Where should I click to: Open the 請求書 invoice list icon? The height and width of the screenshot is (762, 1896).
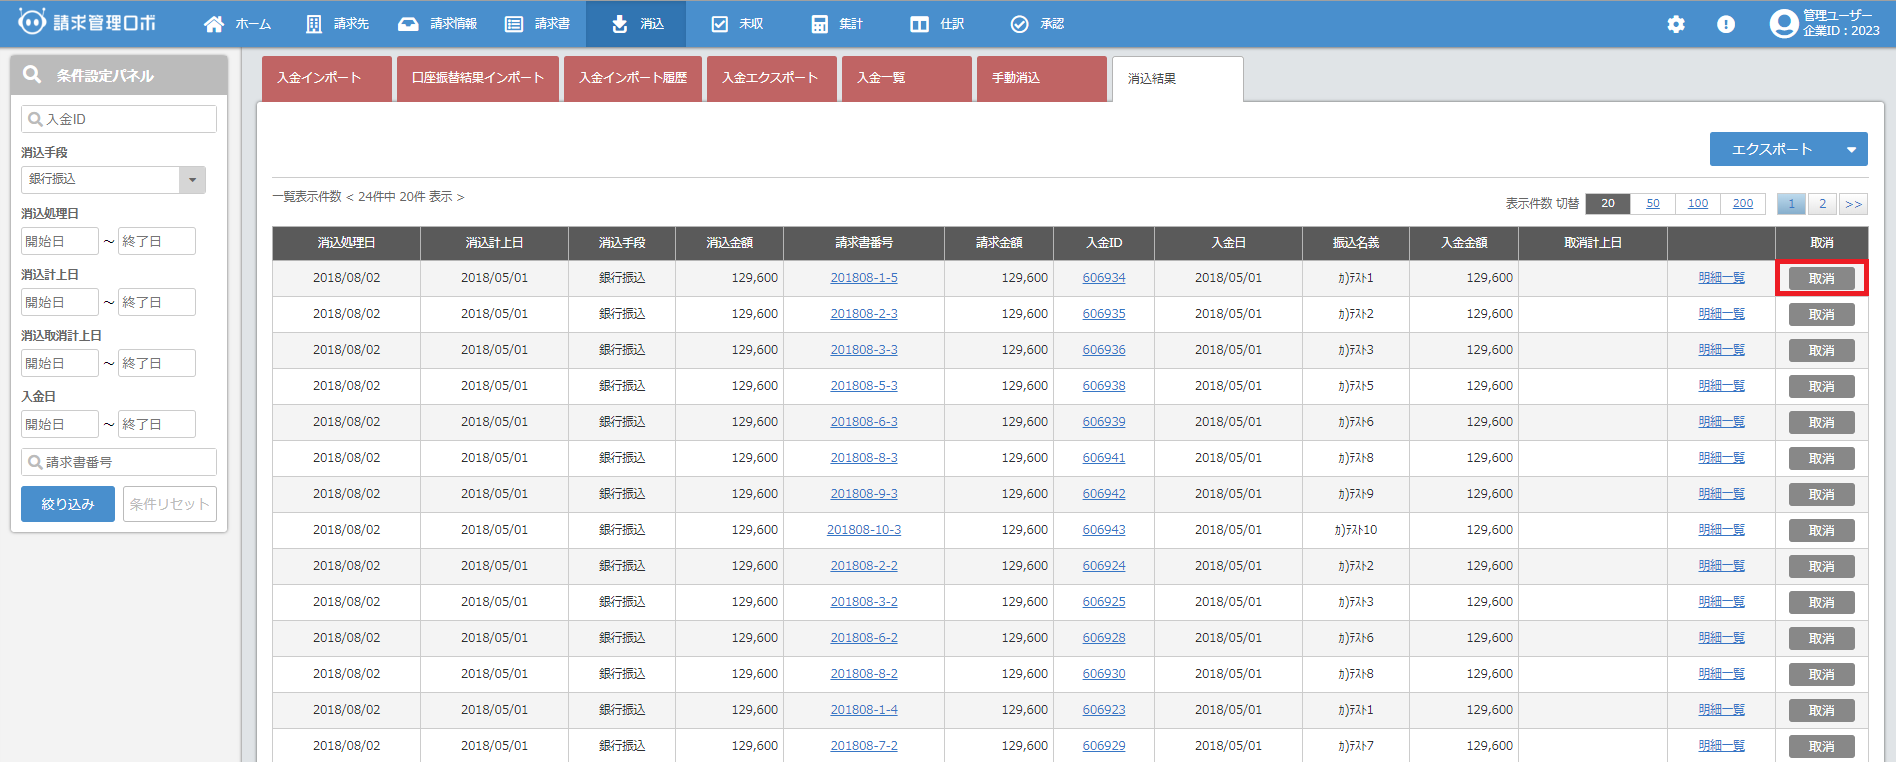tap(514, 24)
